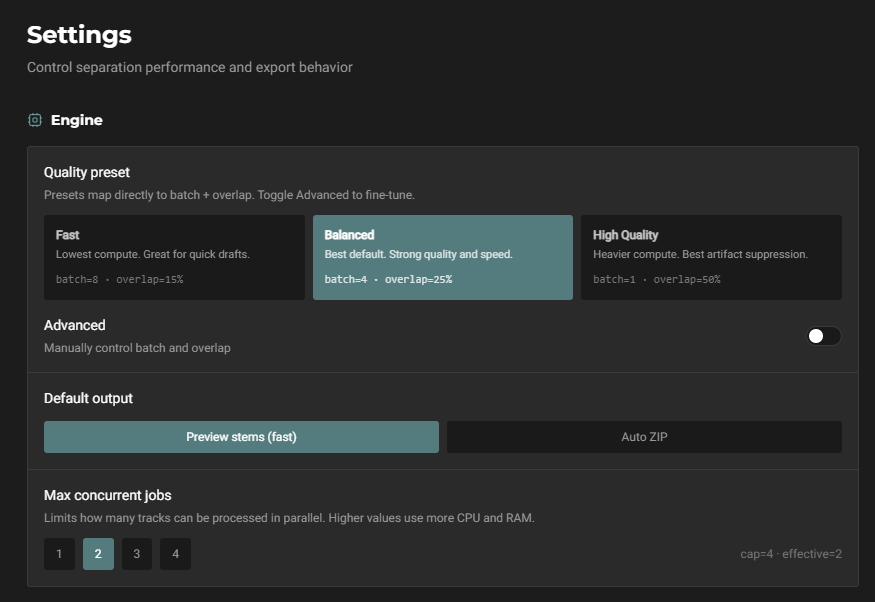Pick the High Quality preset
This screenshot has height=602, width=875.
711,257
